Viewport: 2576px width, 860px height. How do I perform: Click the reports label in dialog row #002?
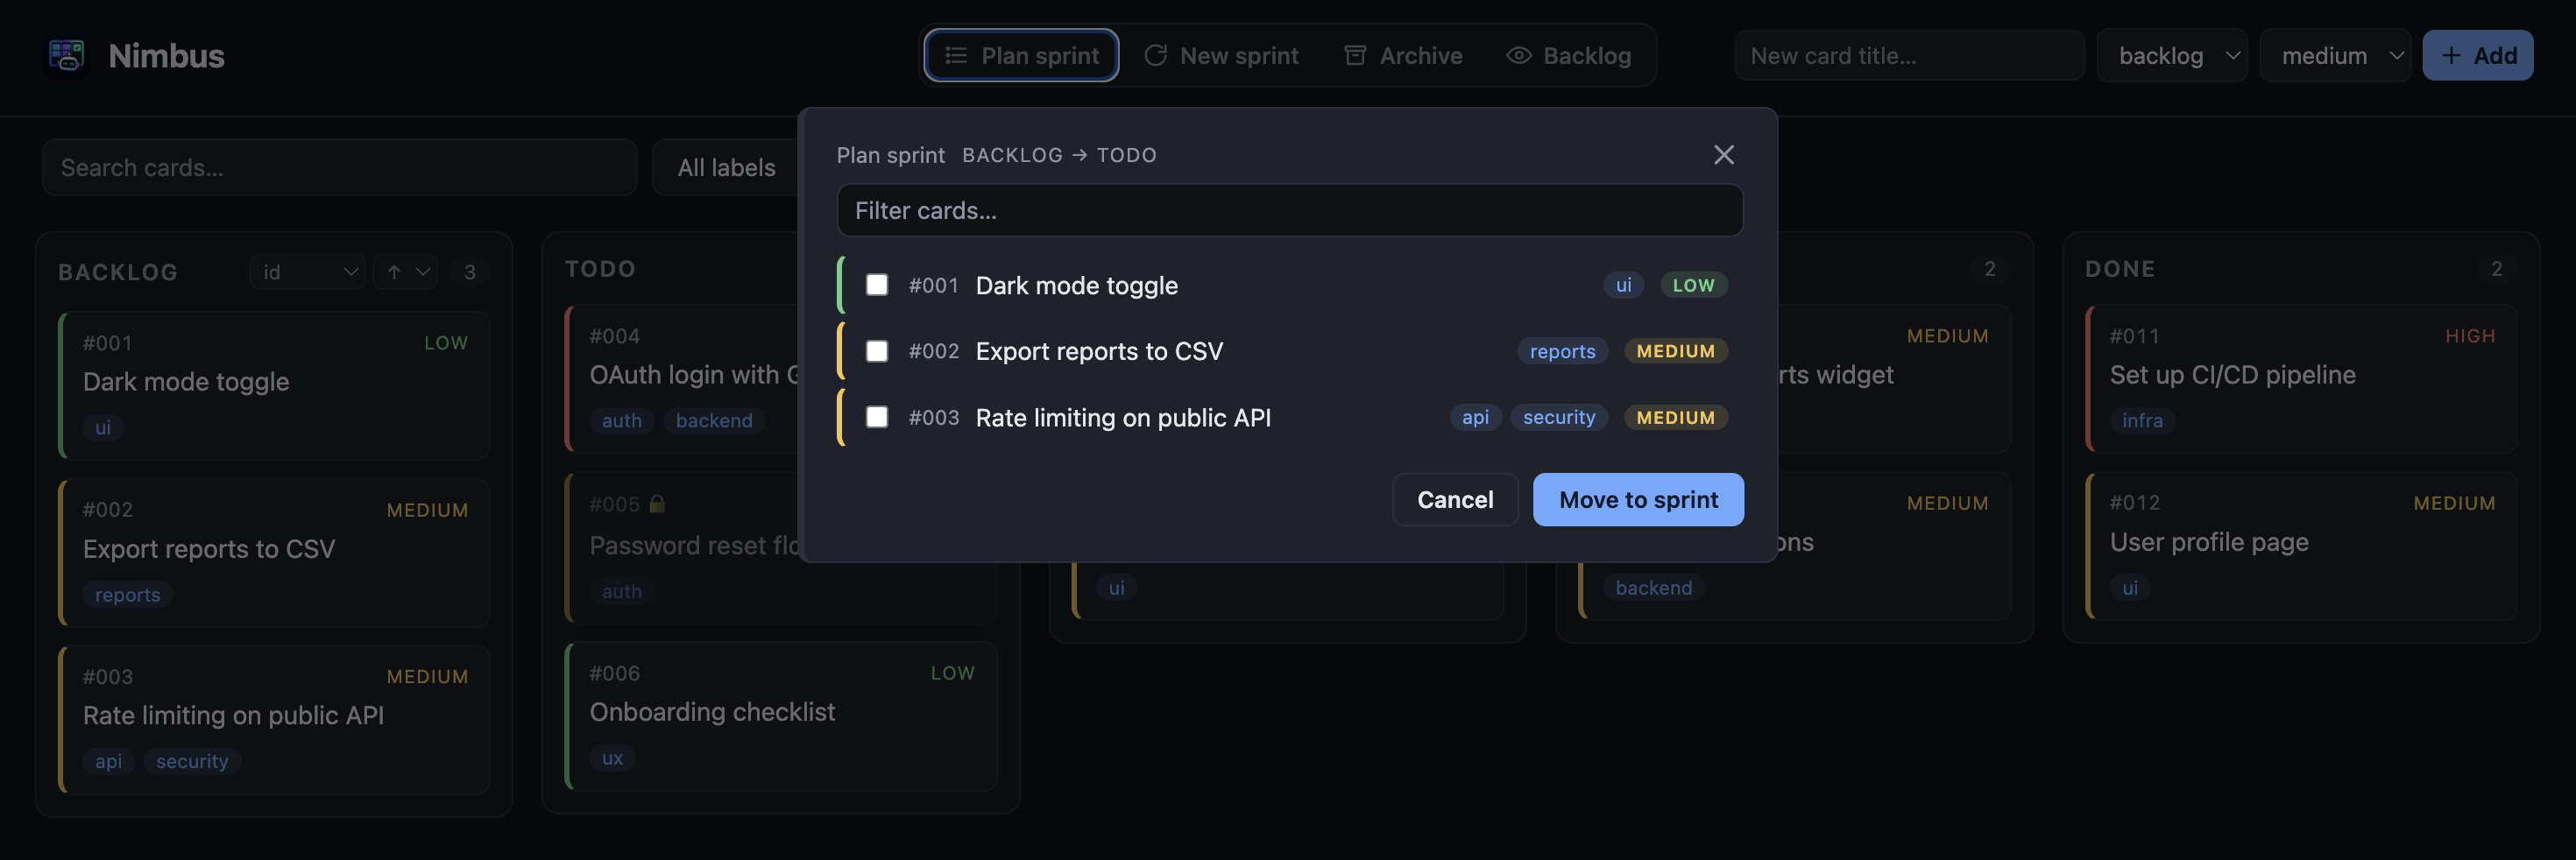coord(1562,351)
